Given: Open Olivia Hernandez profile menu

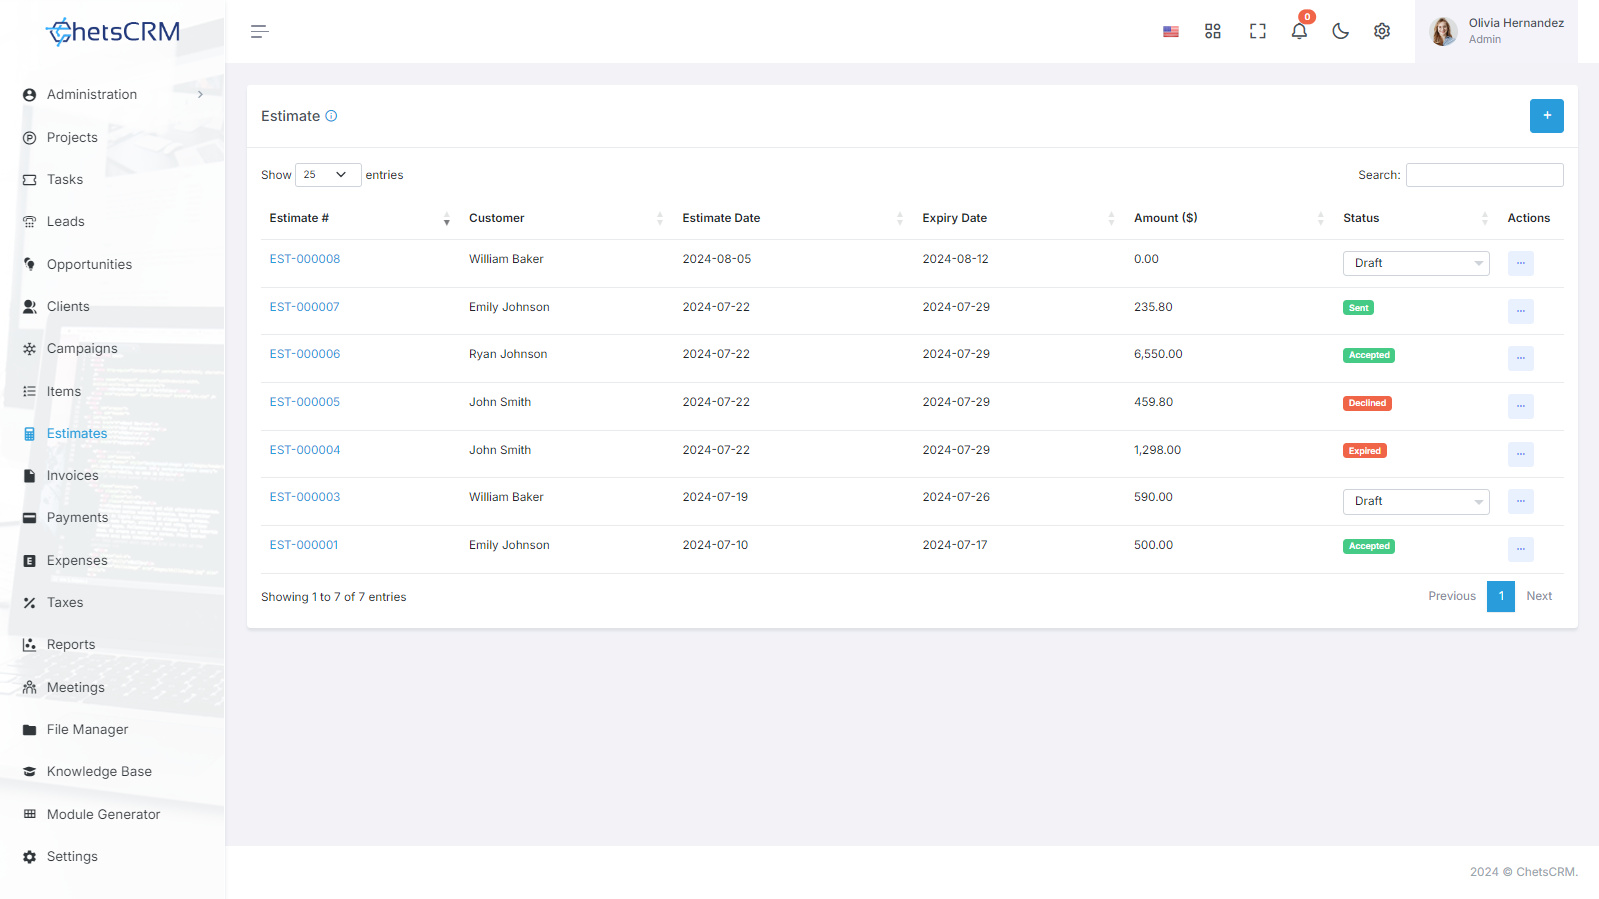Looking at the screenshot, I should tap(1496, 32).
